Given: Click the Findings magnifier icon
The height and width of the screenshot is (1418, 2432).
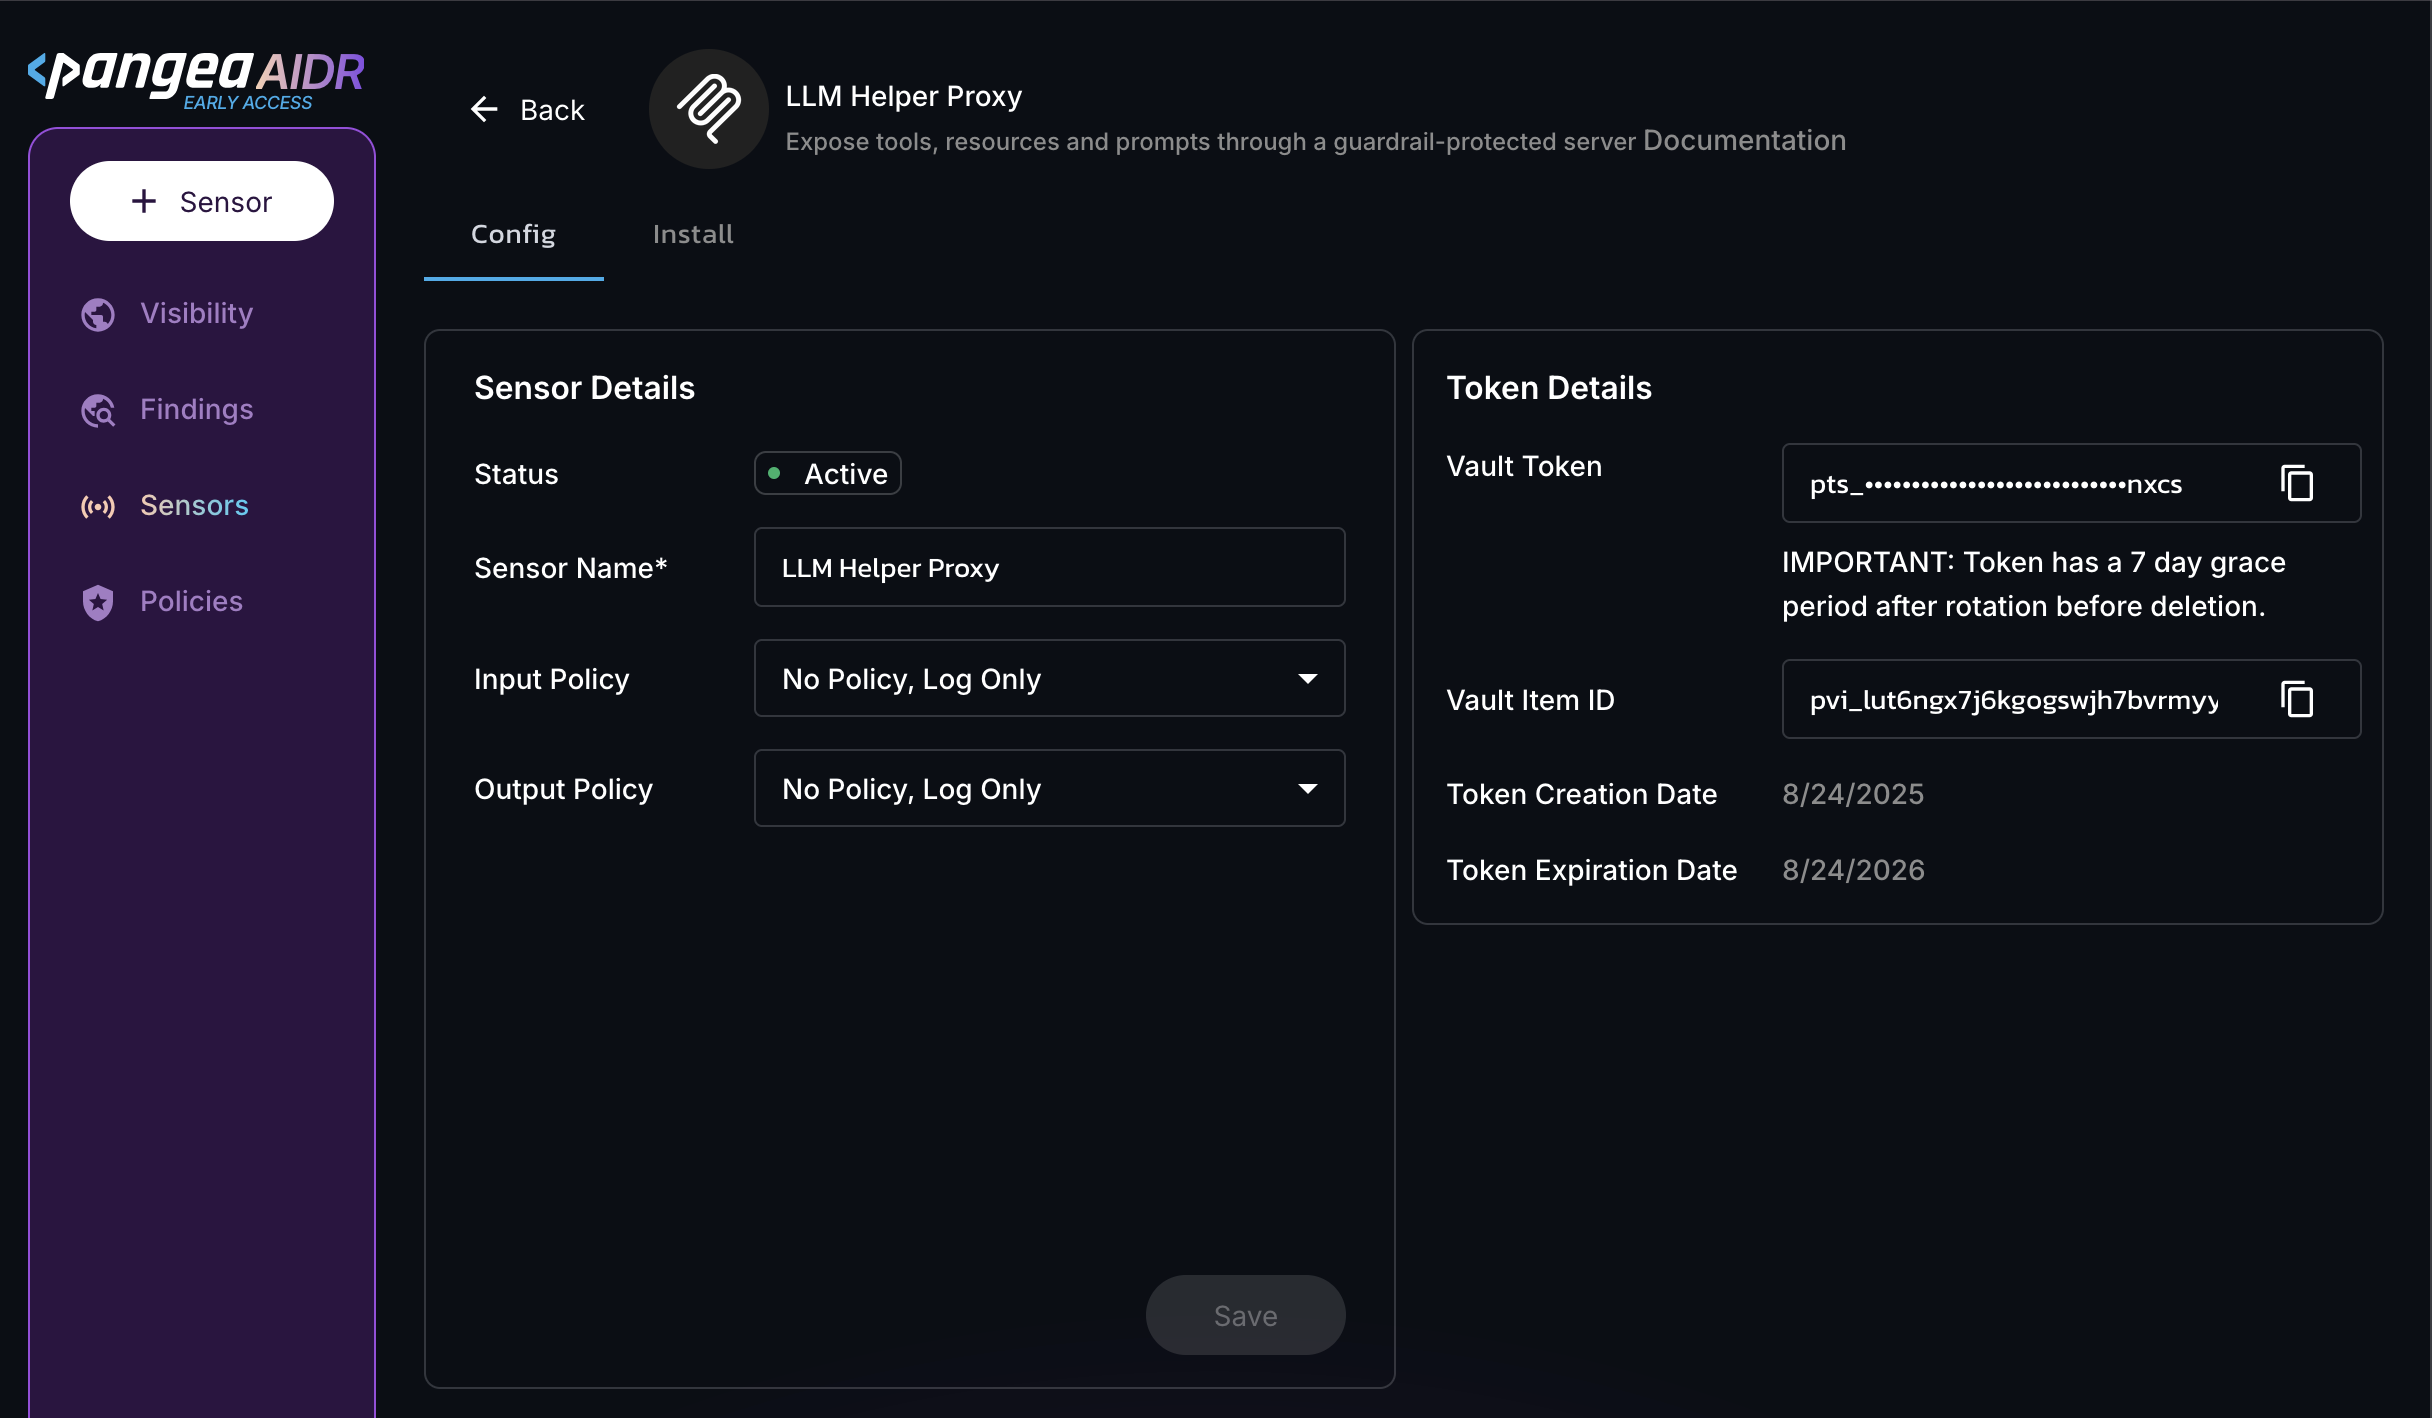Looking at the screenshot, I should point(98,410).
